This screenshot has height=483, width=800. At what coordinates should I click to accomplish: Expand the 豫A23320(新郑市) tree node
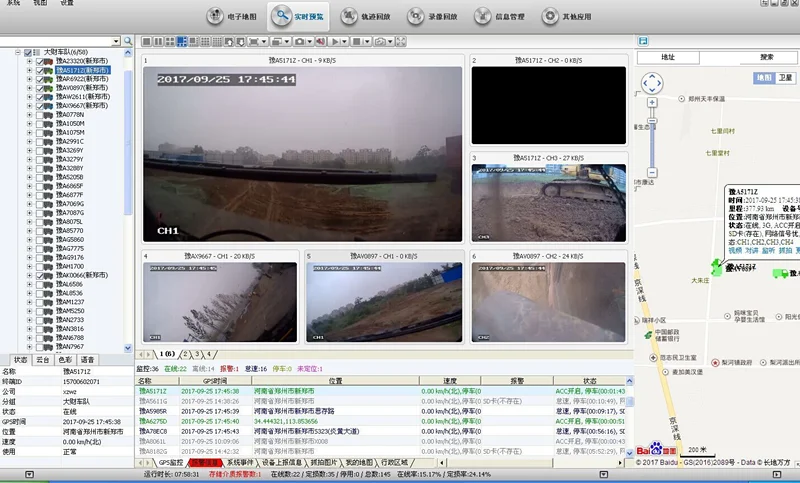[29, 61]
